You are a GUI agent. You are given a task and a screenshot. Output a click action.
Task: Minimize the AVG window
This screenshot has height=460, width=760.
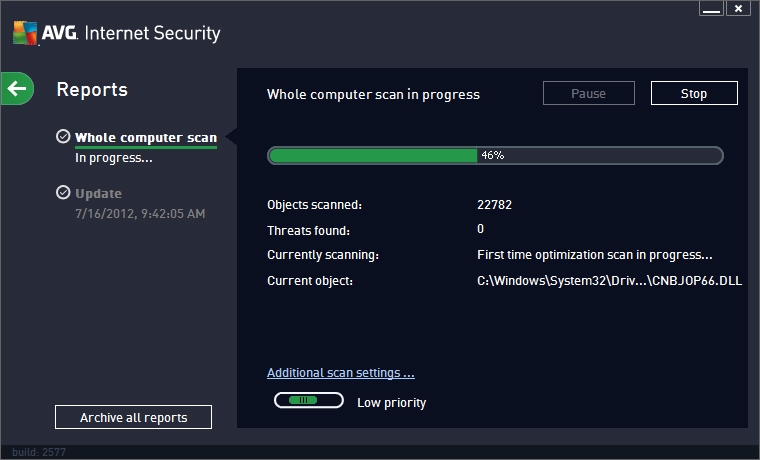tap(711, 8)
